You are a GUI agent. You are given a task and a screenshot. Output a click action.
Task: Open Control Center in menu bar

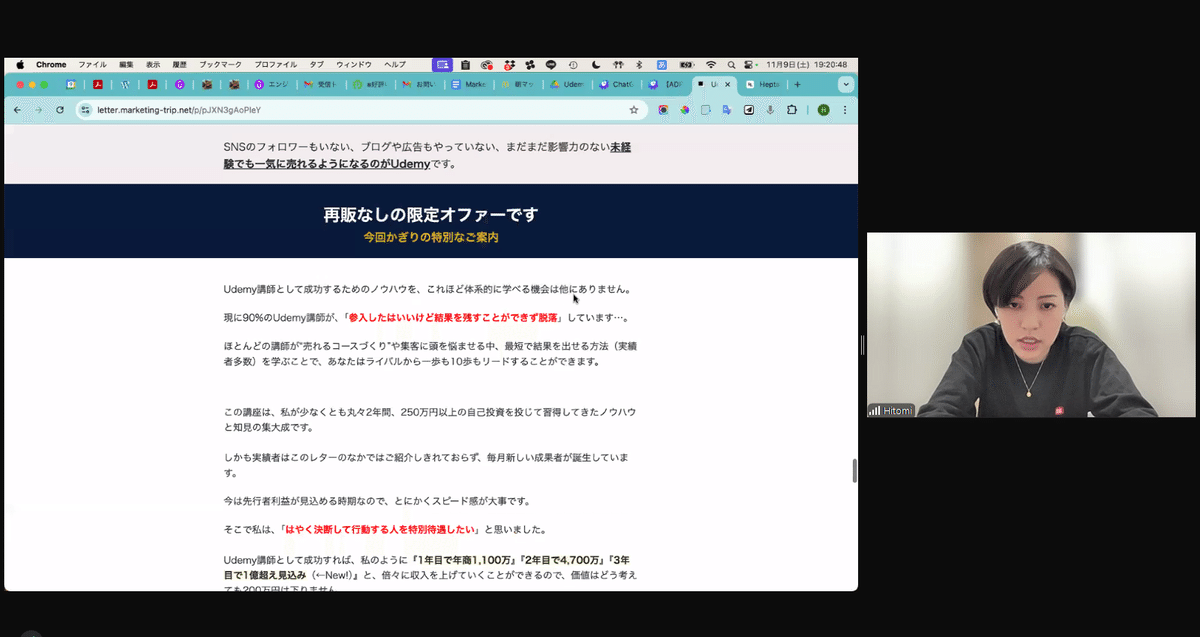(x=750, y=64)
